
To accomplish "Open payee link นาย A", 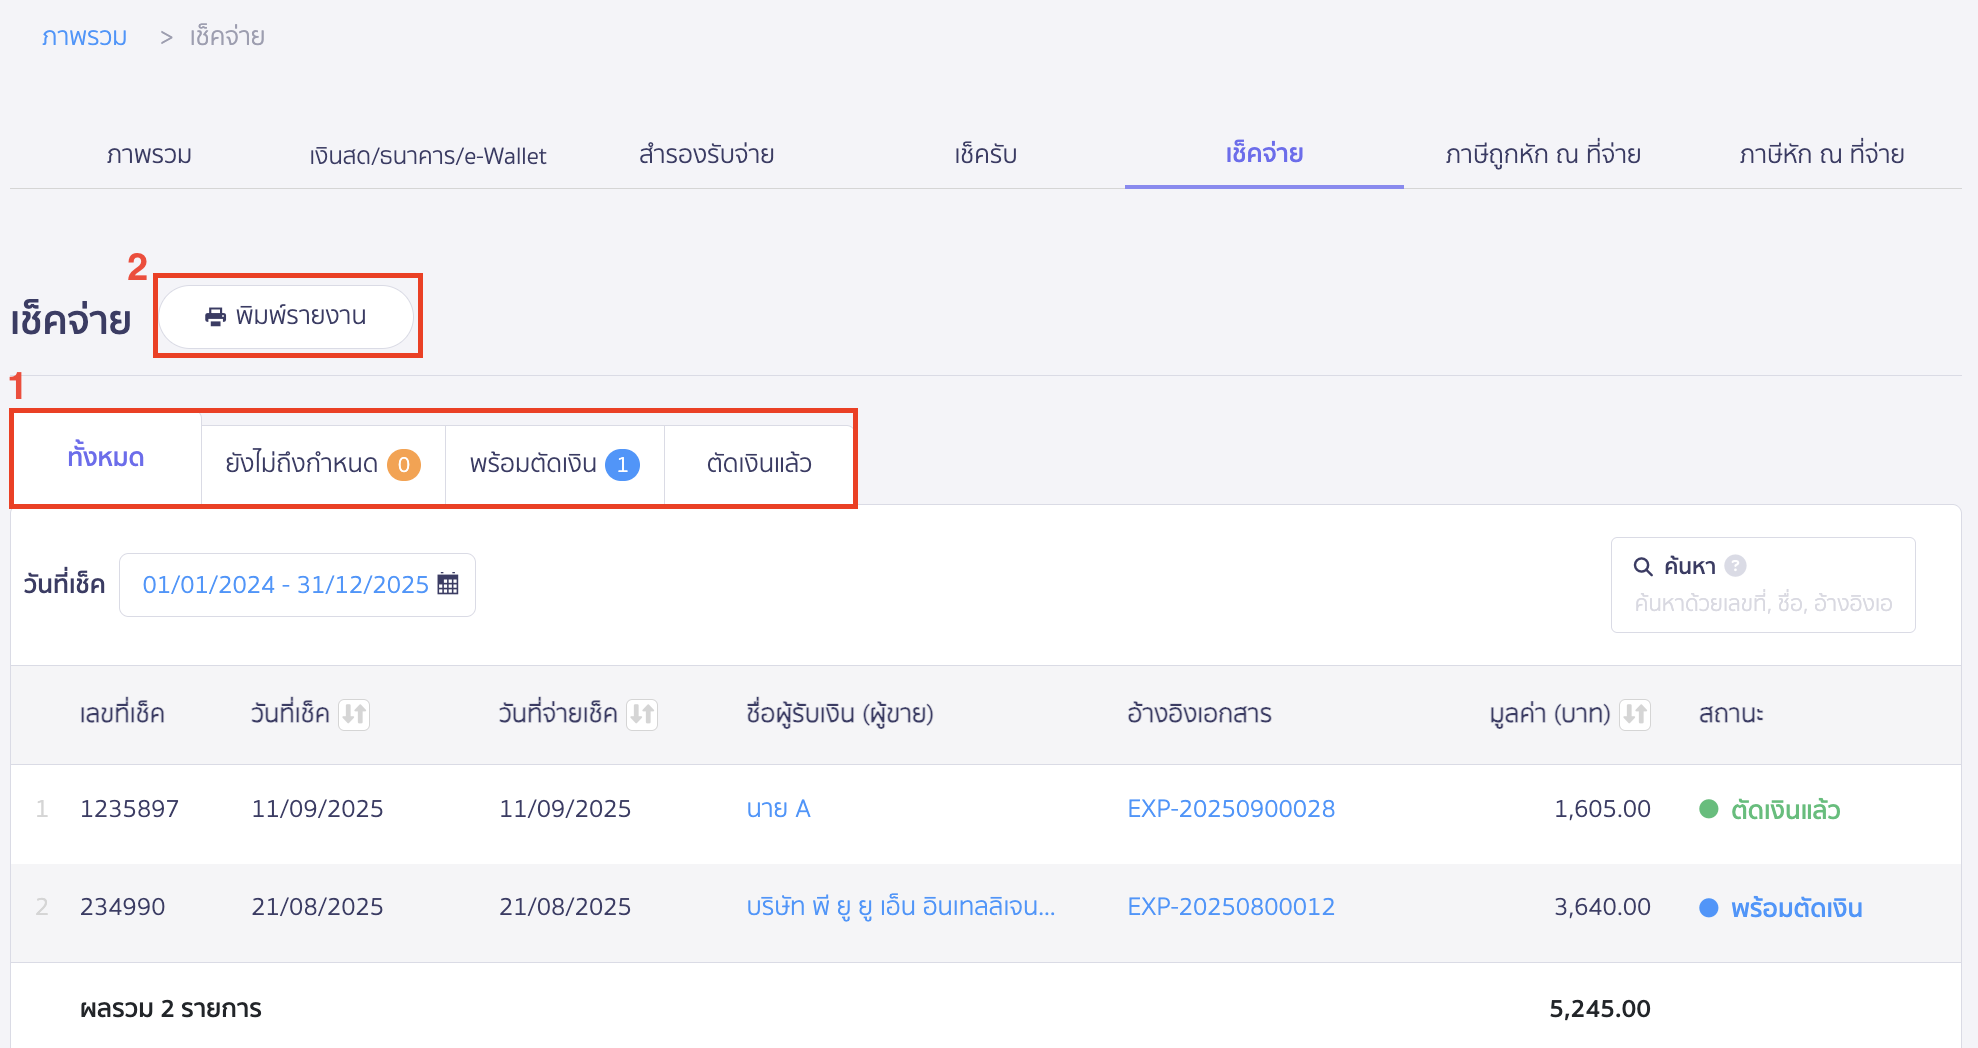I will coord(778,809).
